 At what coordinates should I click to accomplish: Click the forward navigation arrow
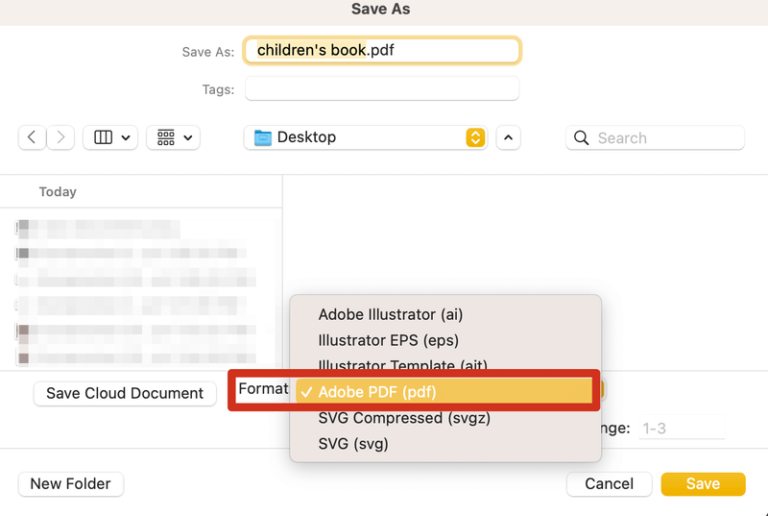(61, 138)
